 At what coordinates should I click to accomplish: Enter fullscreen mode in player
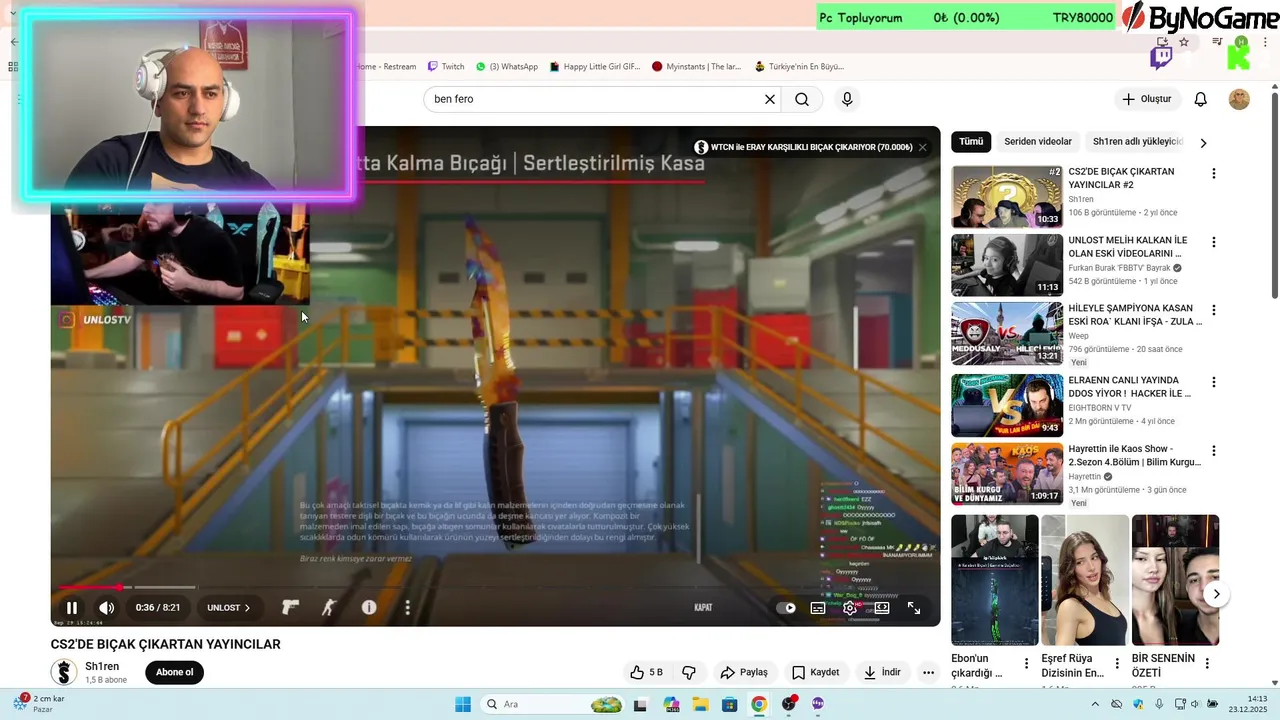[914, 607]
